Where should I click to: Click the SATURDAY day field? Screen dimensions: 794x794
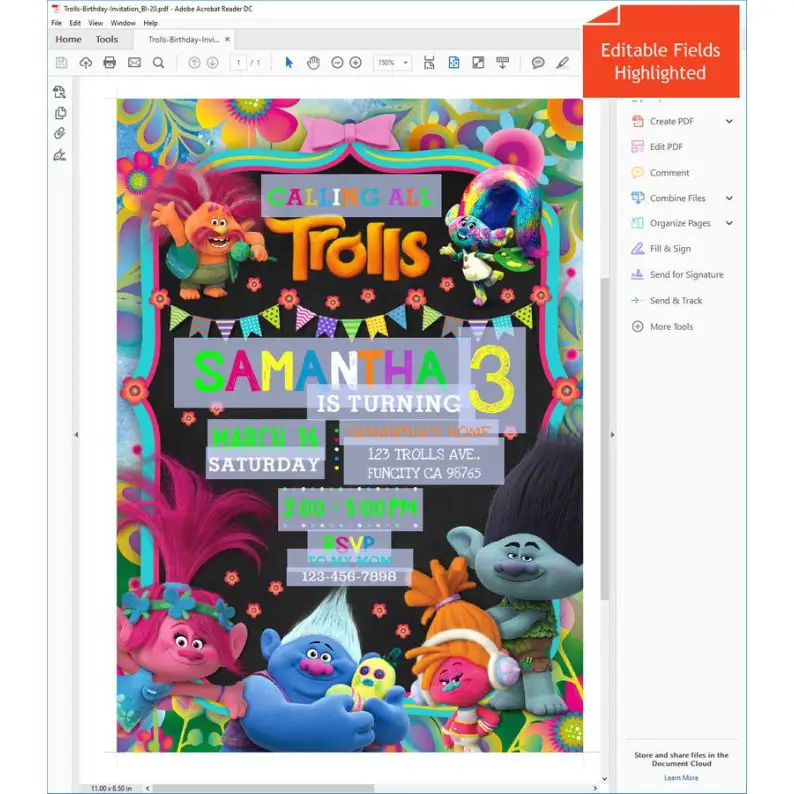[266, 463]
